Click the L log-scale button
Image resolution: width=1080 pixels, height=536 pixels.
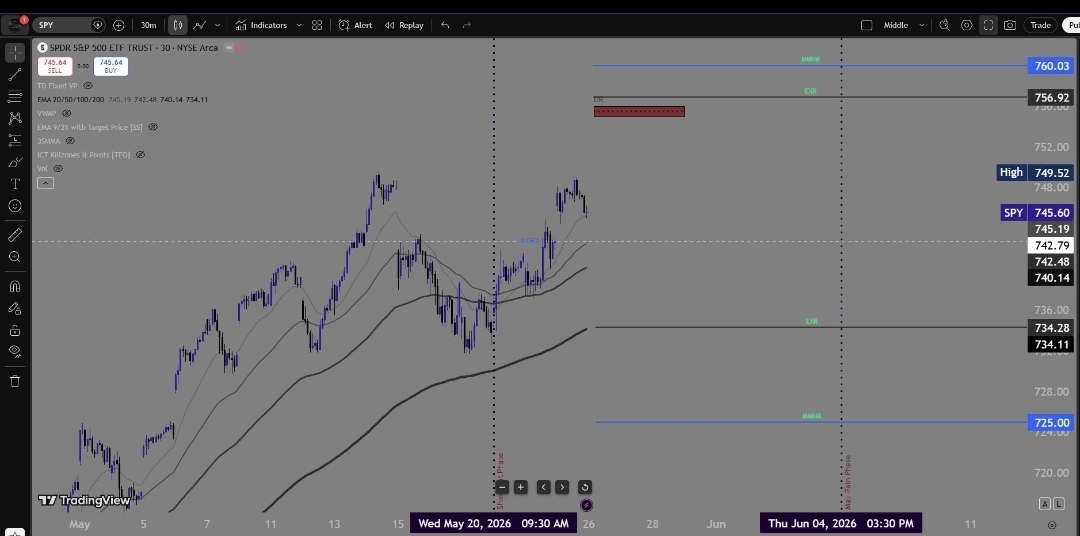(1058, 504)
